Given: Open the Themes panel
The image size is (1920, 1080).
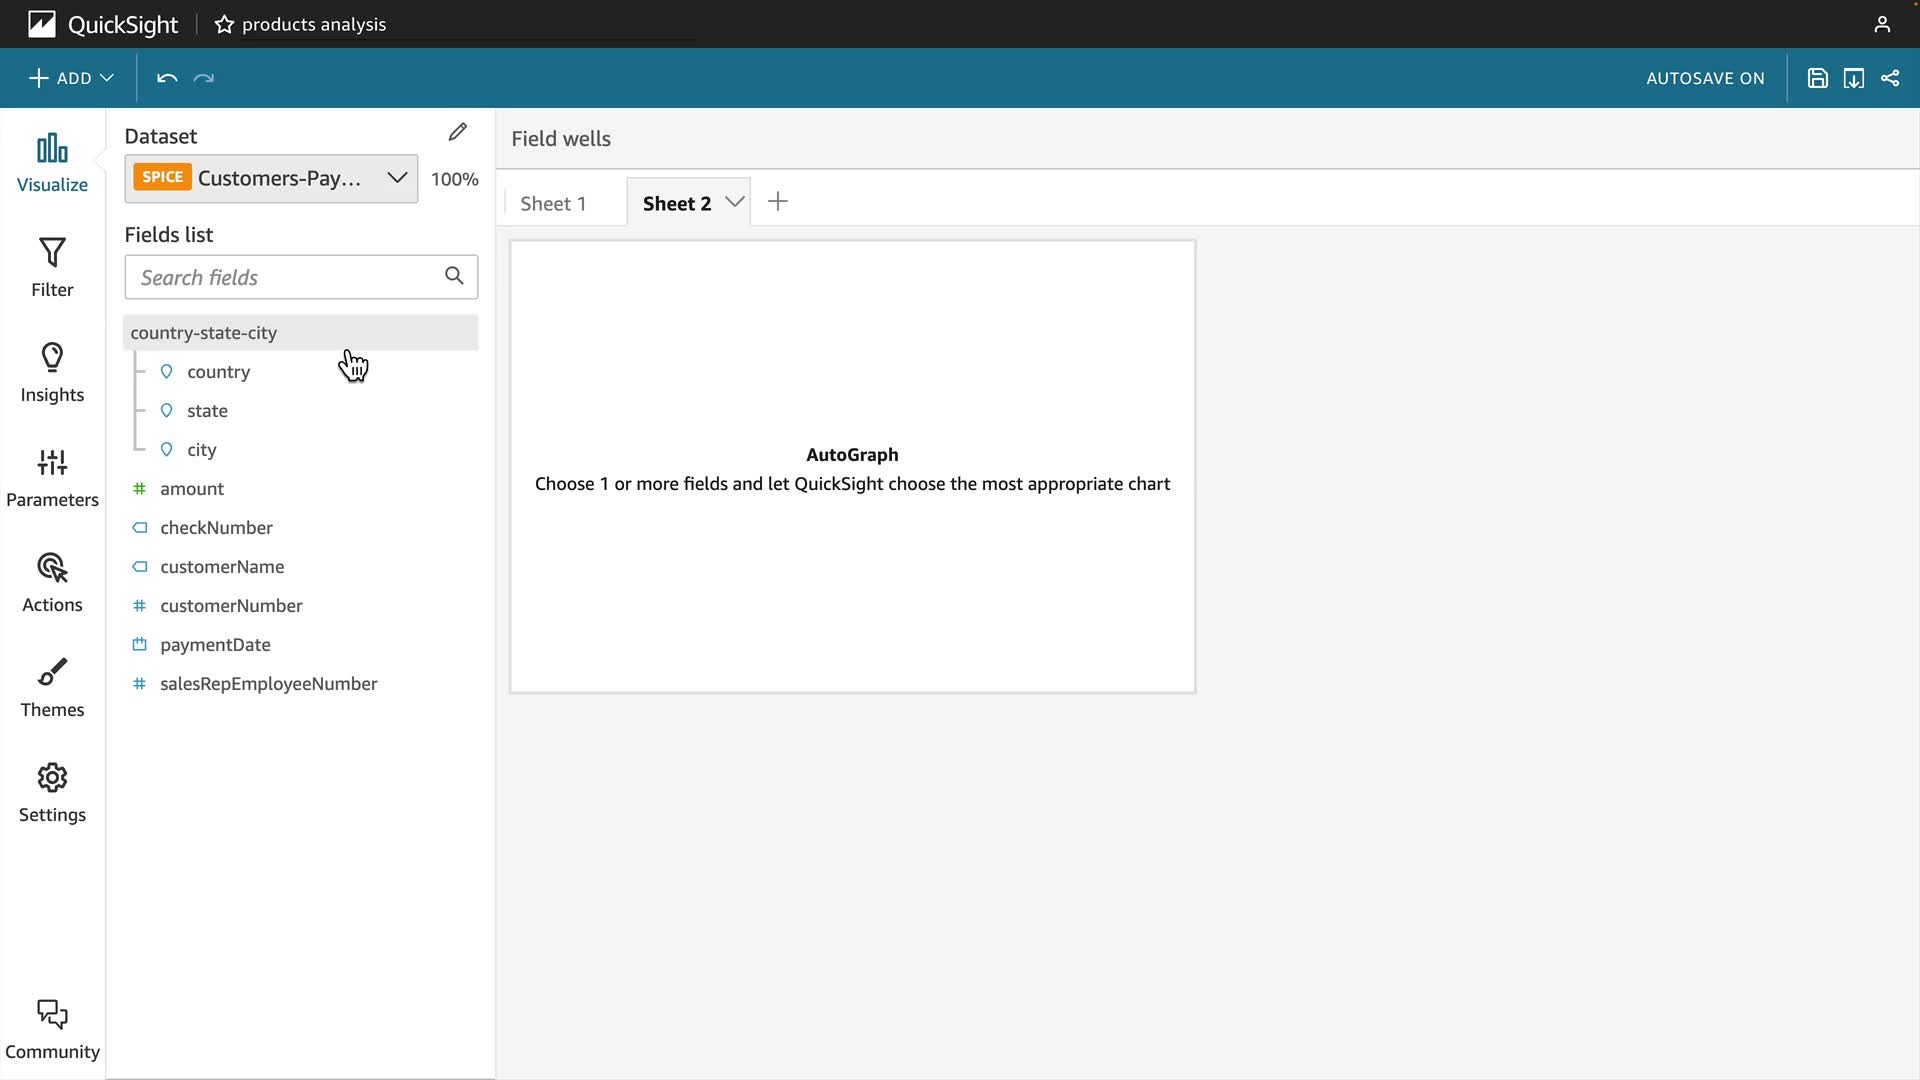Looking at the screenshot, I should pos(52,687).
